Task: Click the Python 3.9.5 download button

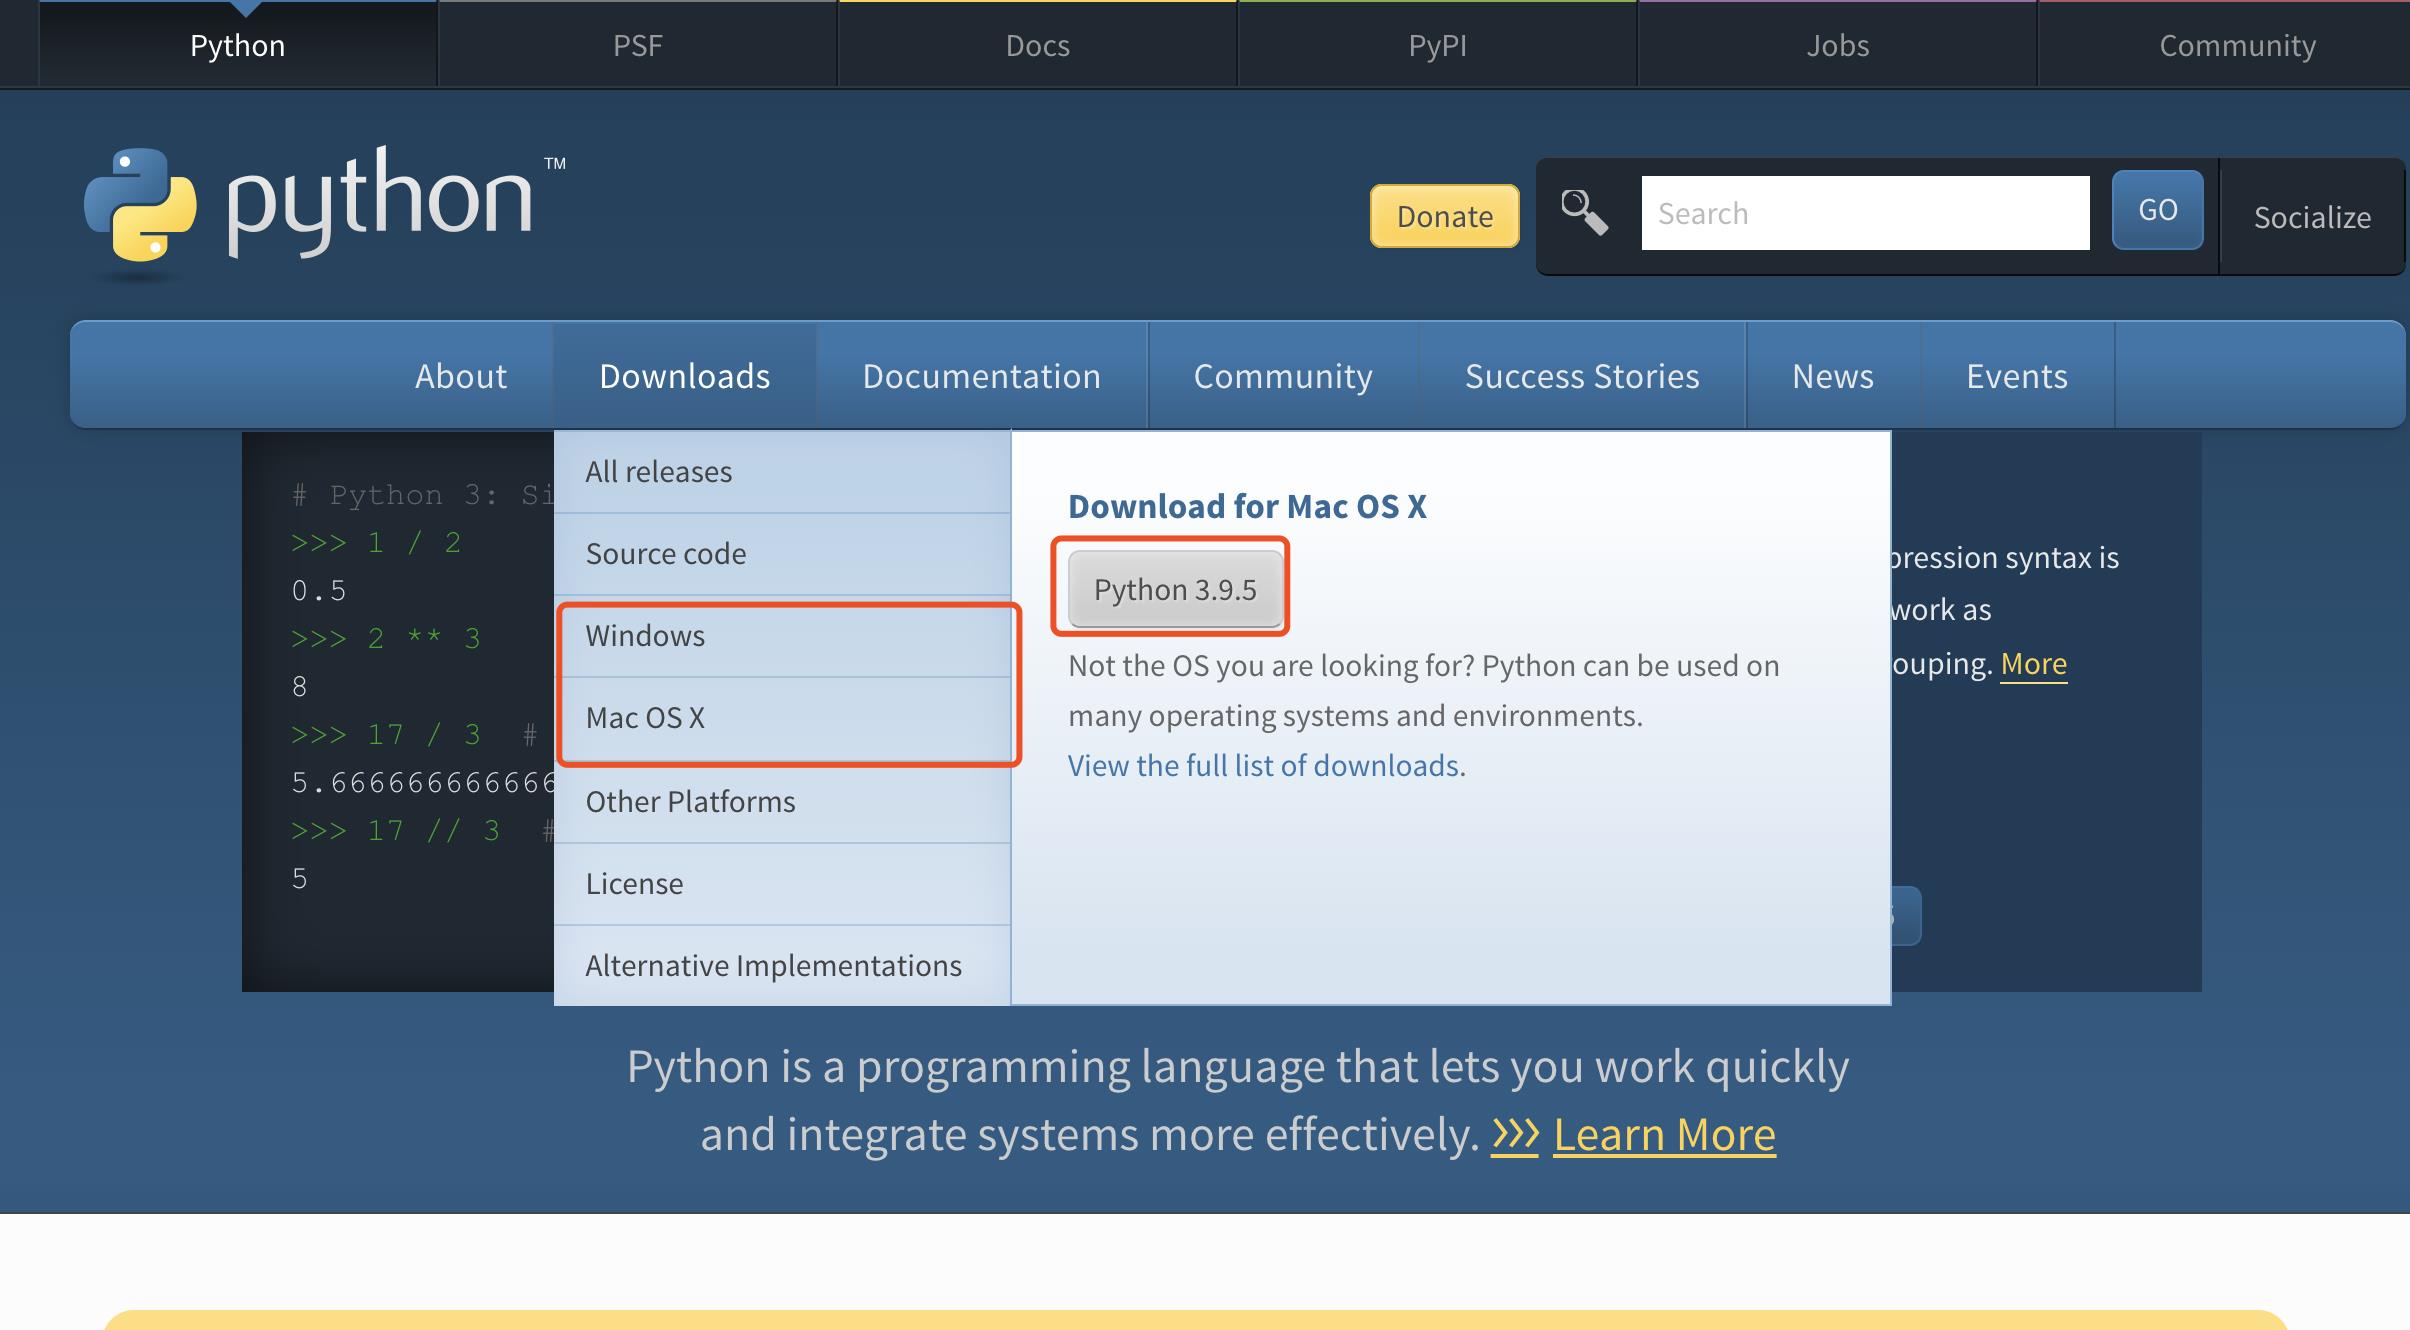Action: (x=1174, y=586)
